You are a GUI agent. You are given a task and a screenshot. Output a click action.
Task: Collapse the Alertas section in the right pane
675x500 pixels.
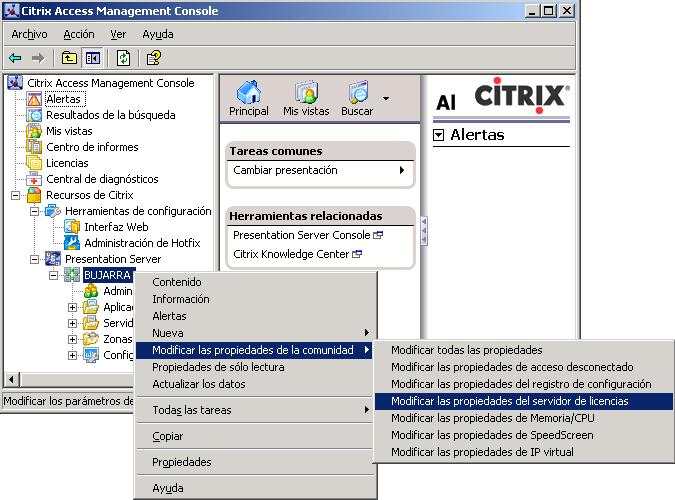(438, 135)
